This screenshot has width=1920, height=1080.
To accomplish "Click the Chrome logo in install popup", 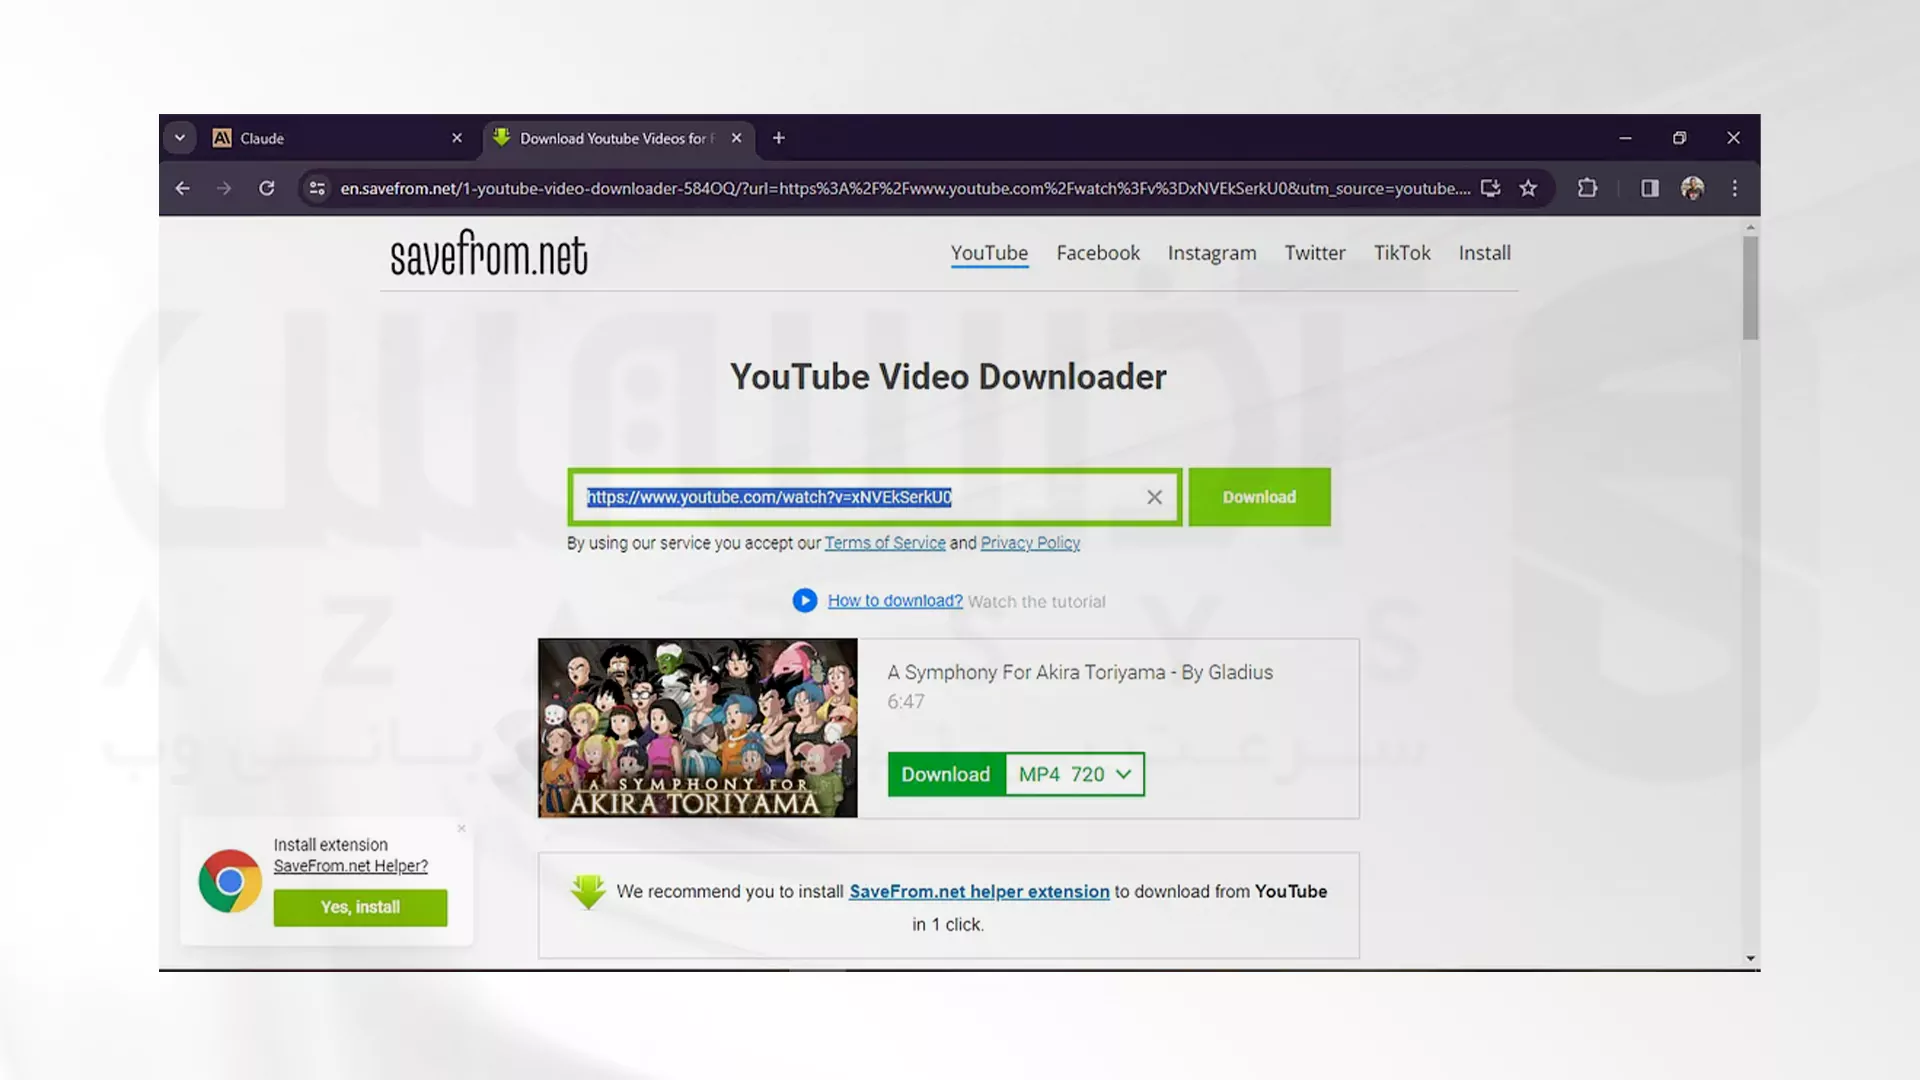I will pos(230,881).
